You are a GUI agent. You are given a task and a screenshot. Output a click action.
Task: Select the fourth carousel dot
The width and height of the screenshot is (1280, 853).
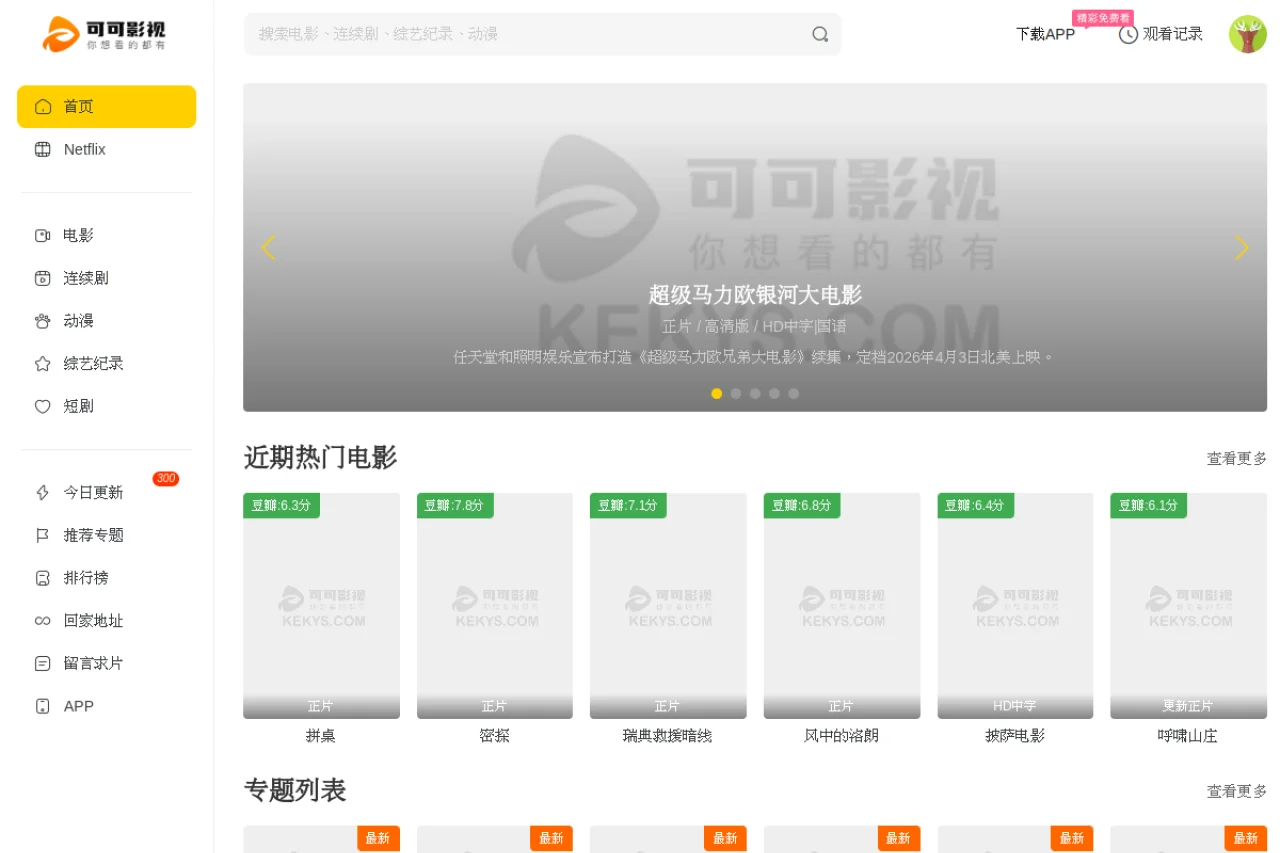click(774, 394)
